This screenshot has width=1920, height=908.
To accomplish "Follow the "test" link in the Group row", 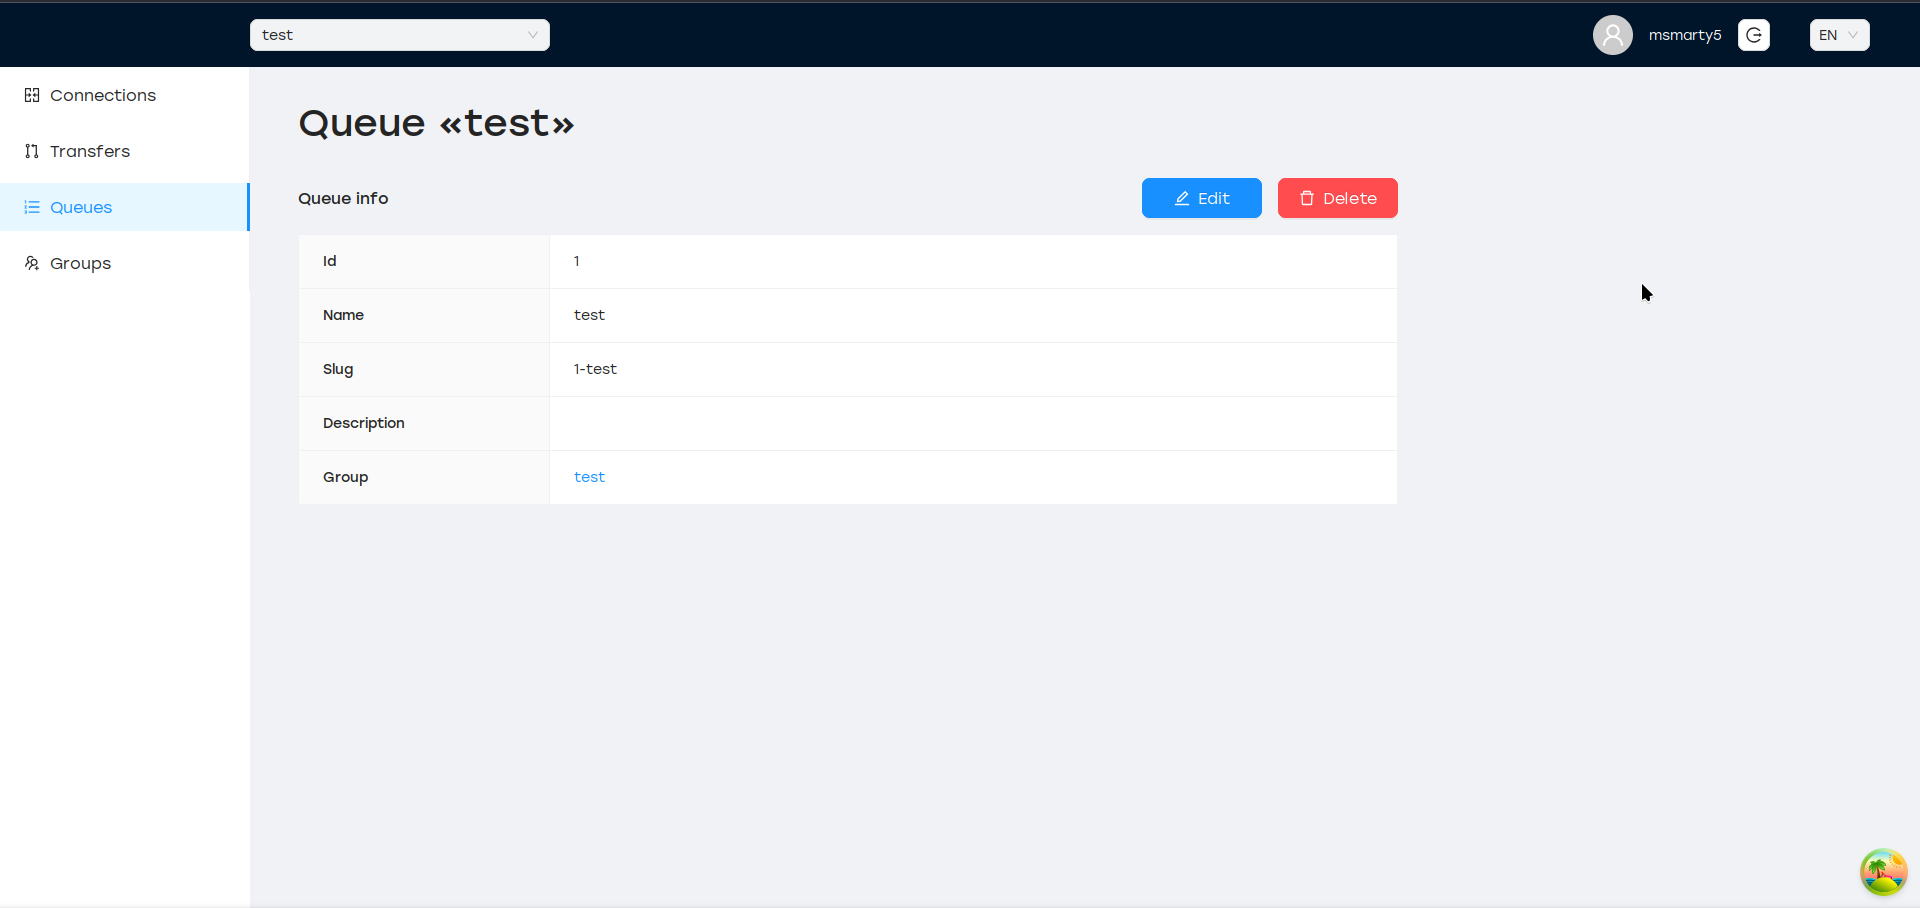I will (x=589, y=477).
